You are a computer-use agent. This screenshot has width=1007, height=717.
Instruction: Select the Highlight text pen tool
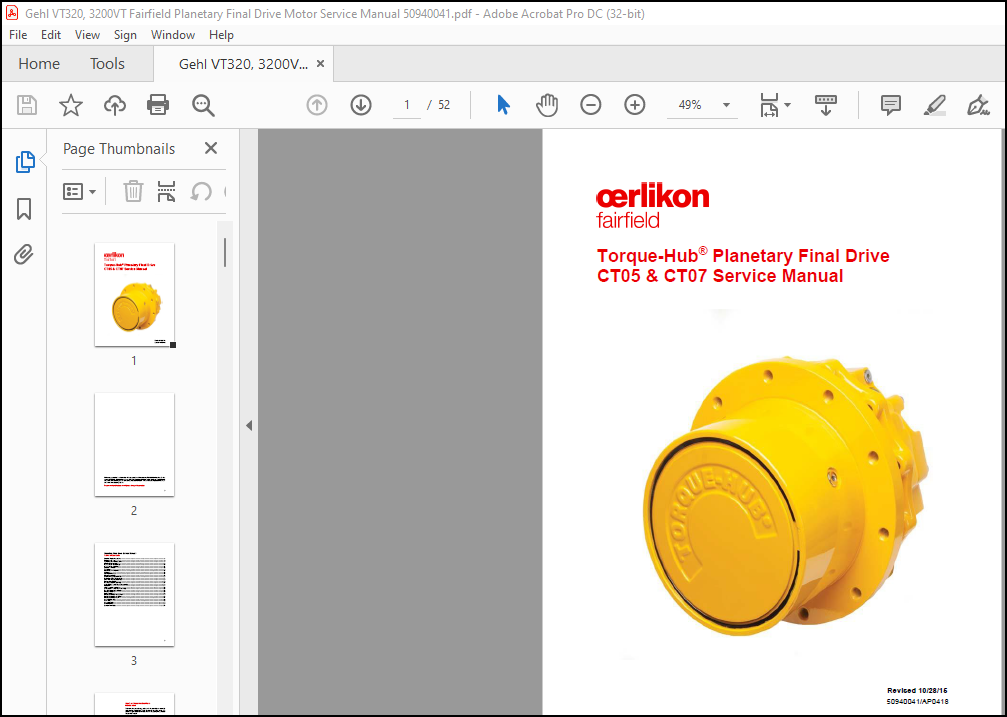click(x=935, y=105)
